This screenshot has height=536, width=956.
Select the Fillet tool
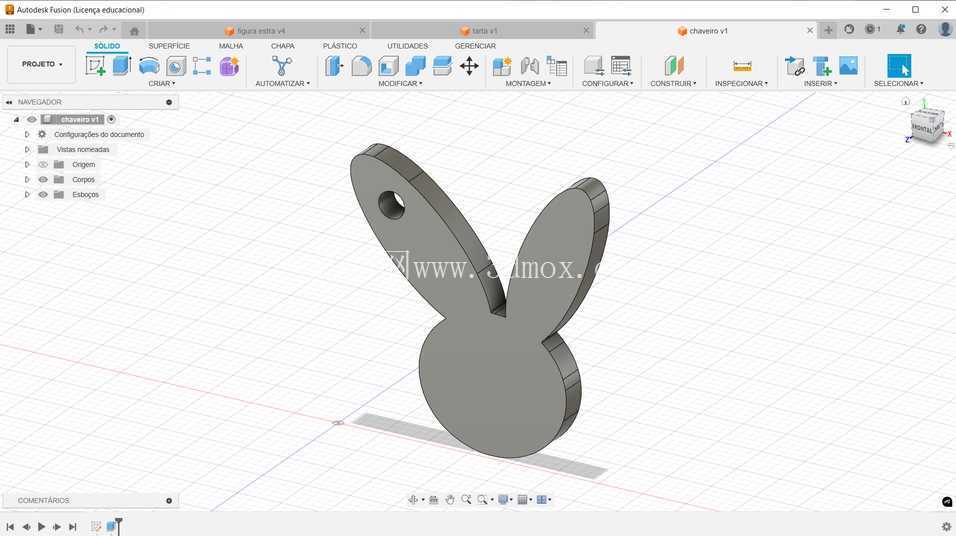361,66
